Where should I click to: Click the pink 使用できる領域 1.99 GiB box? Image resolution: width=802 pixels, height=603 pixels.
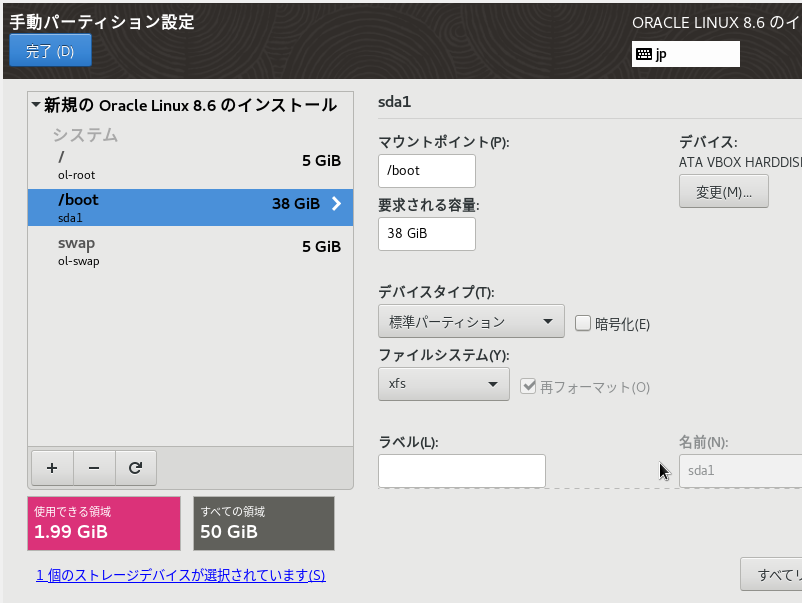click(104, 523)
